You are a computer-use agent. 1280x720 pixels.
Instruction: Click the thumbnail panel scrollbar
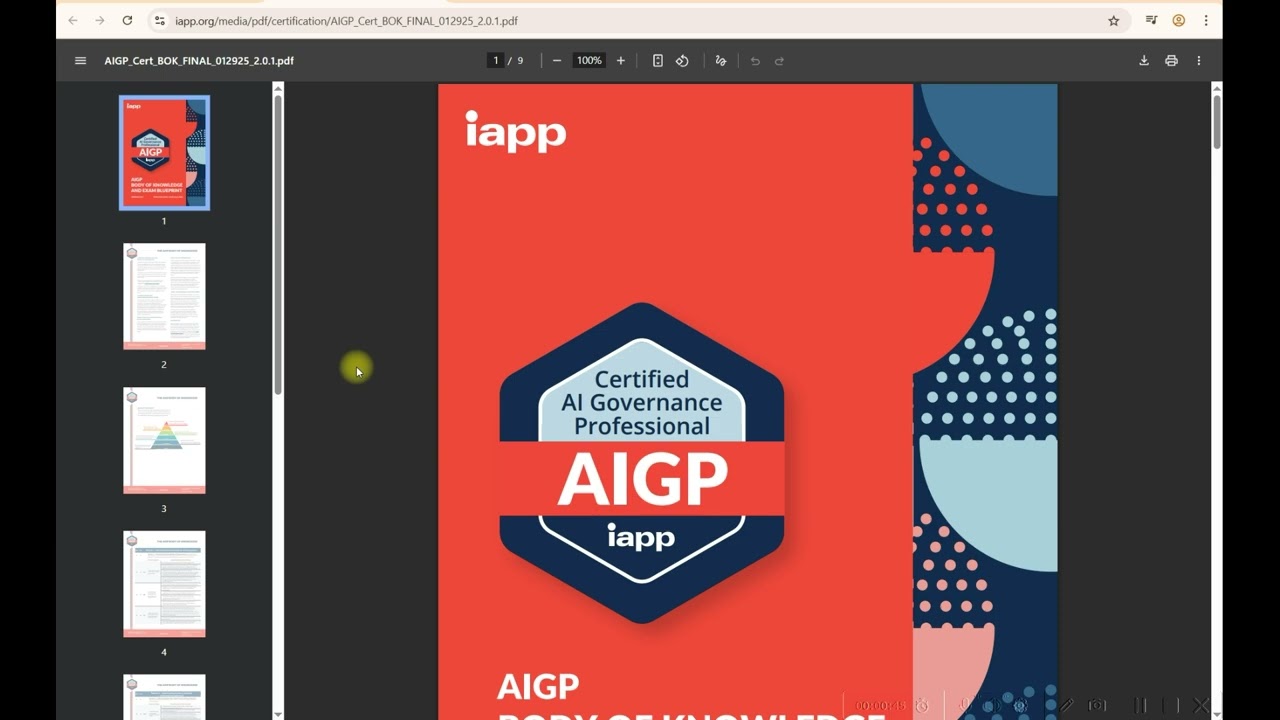click(278, 244)
